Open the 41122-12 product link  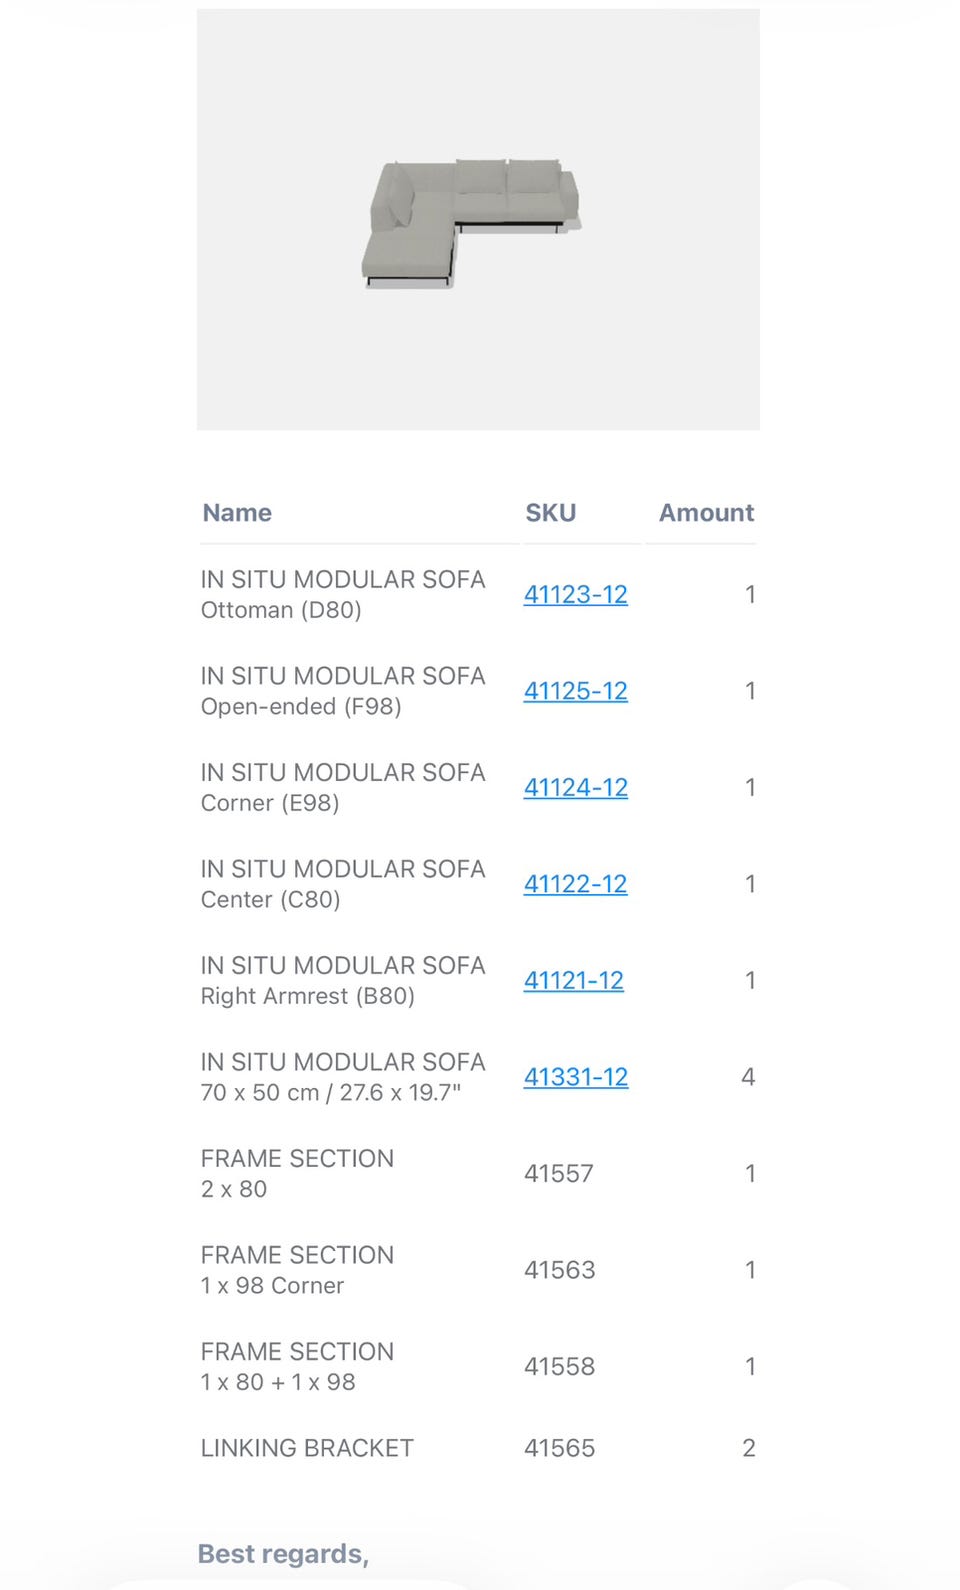(x=575, y=884)
